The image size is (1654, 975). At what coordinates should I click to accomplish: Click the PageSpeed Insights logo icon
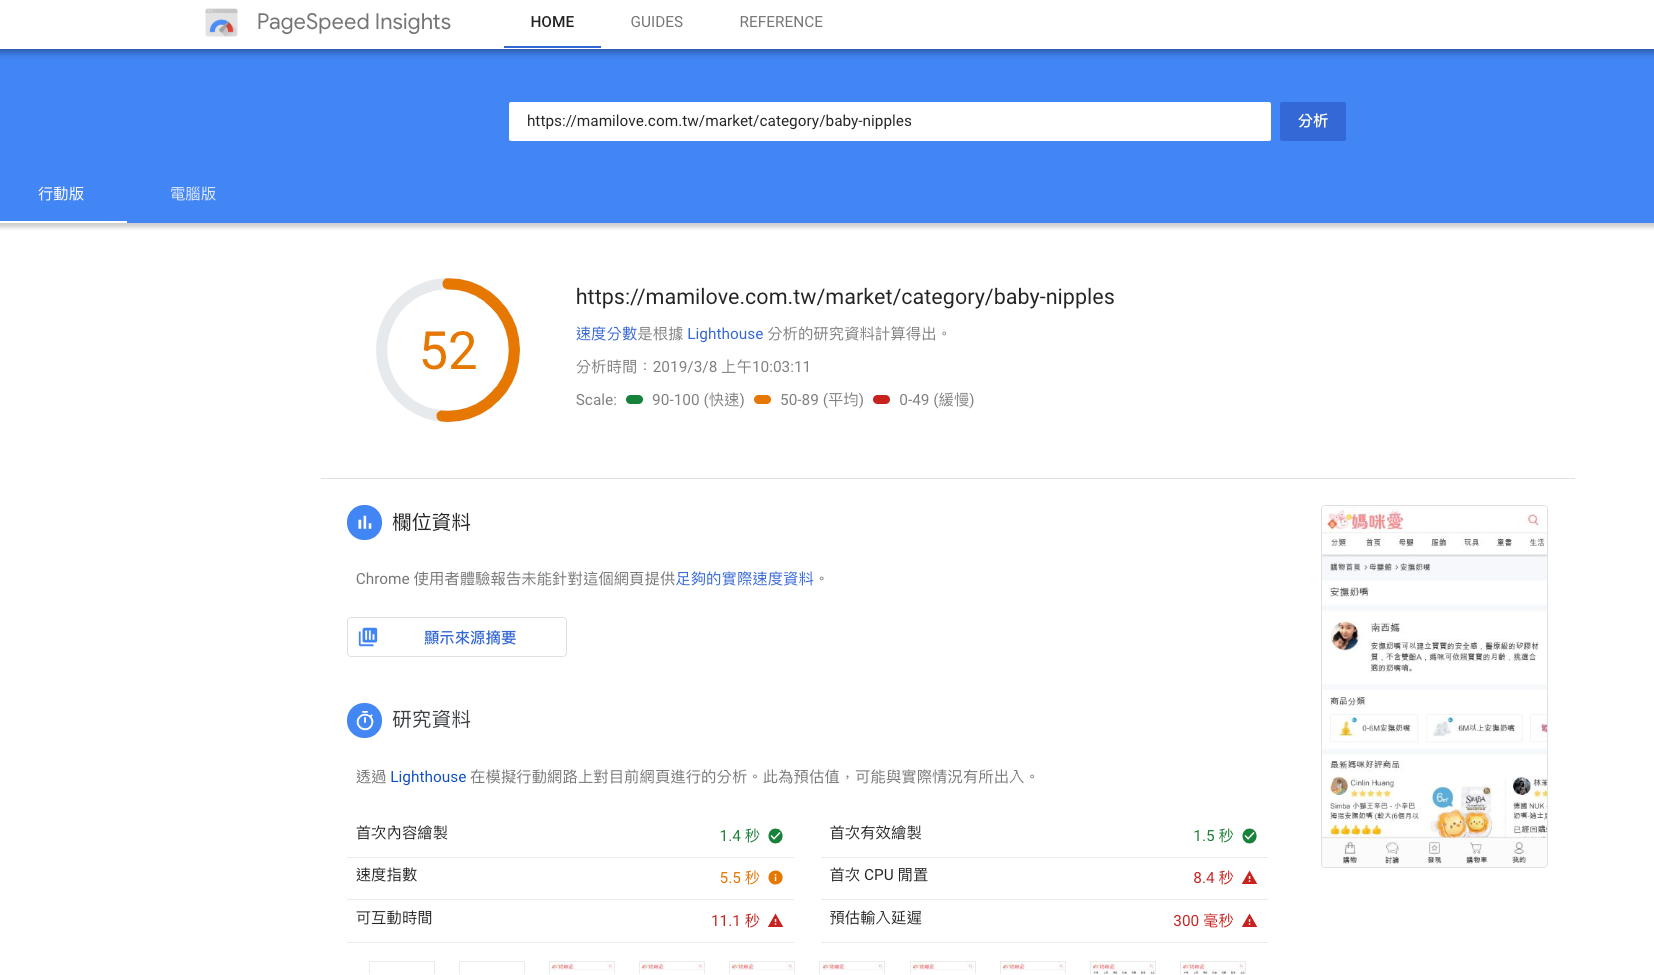[221, 22]
